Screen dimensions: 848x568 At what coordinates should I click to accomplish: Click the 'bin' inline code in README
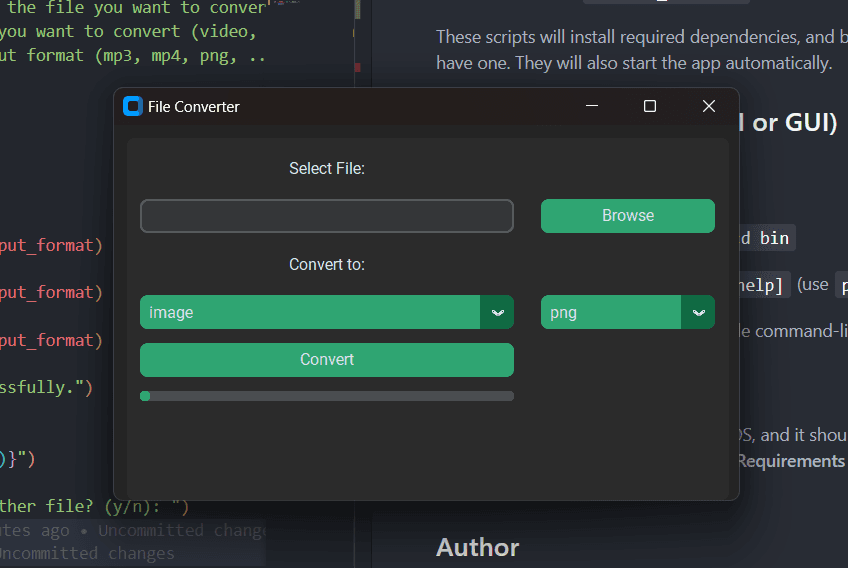(x=774, y=238)
